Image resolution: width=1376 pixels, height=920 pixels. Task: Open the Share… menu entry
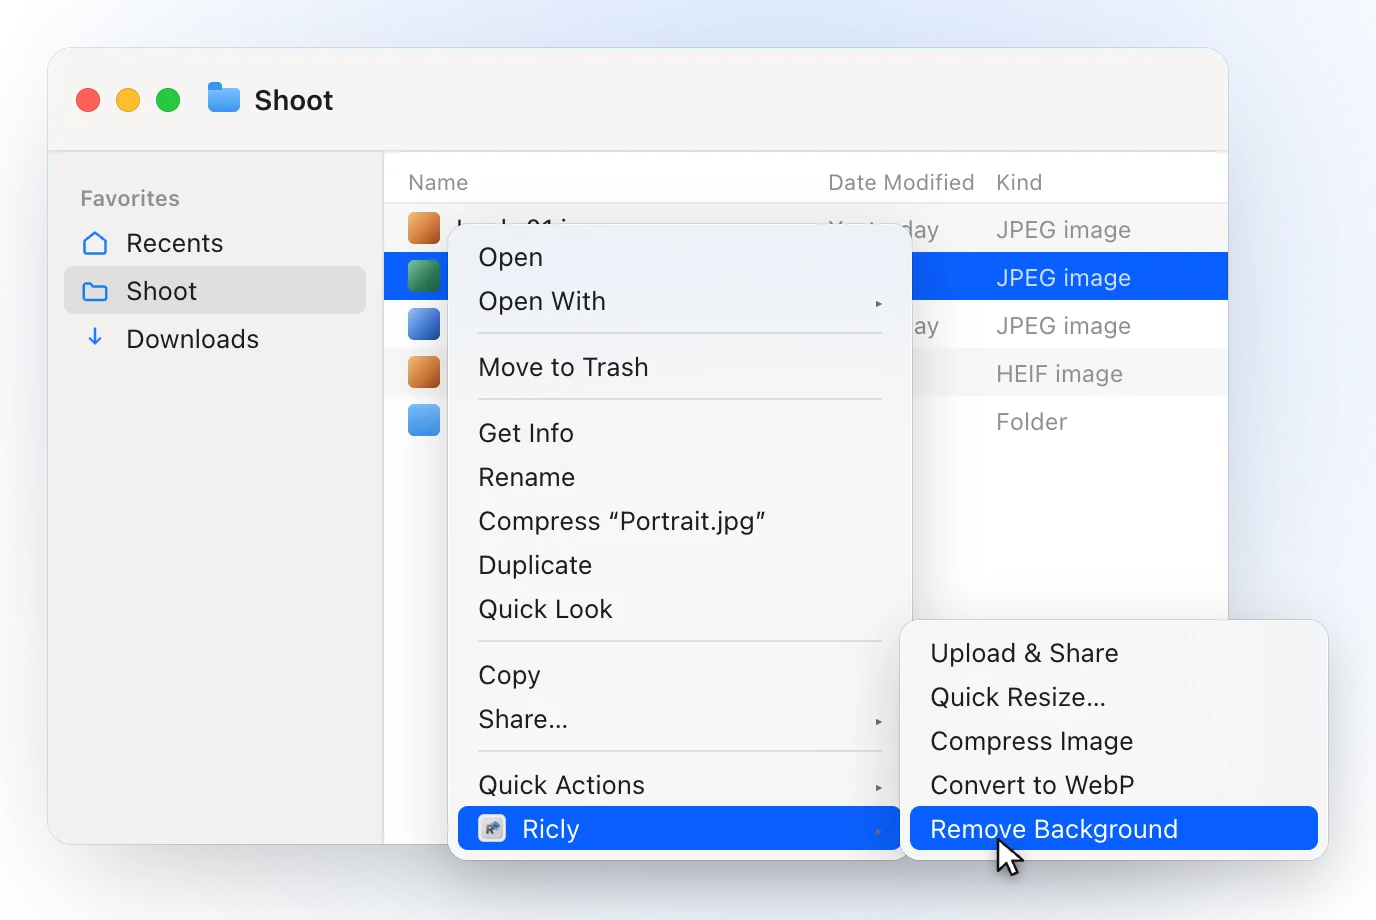coord(680,719)
